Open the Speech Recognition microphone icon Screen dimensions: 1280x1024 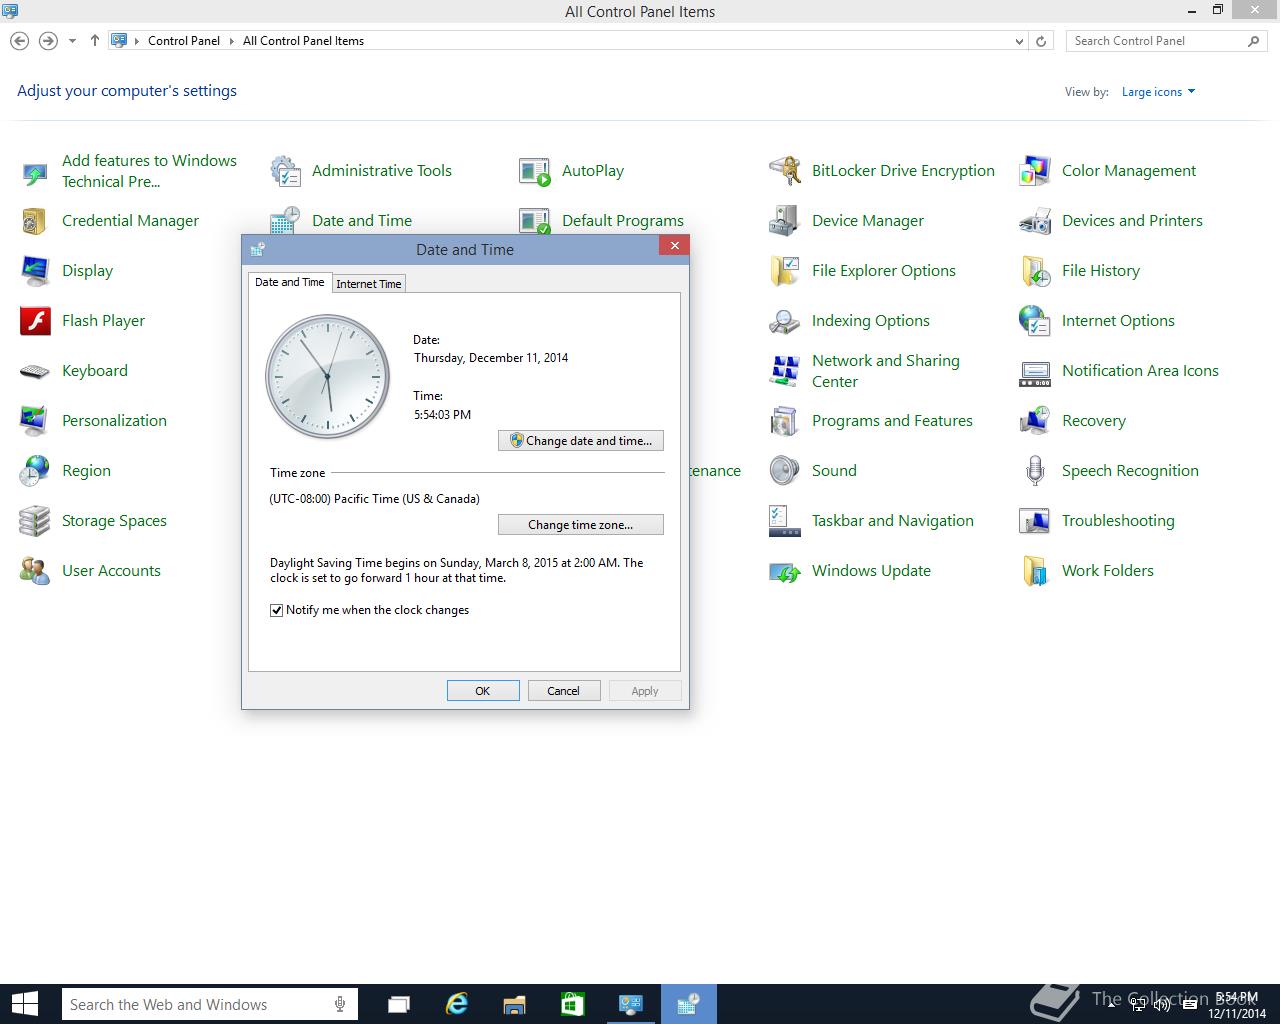coord(1035,471)
